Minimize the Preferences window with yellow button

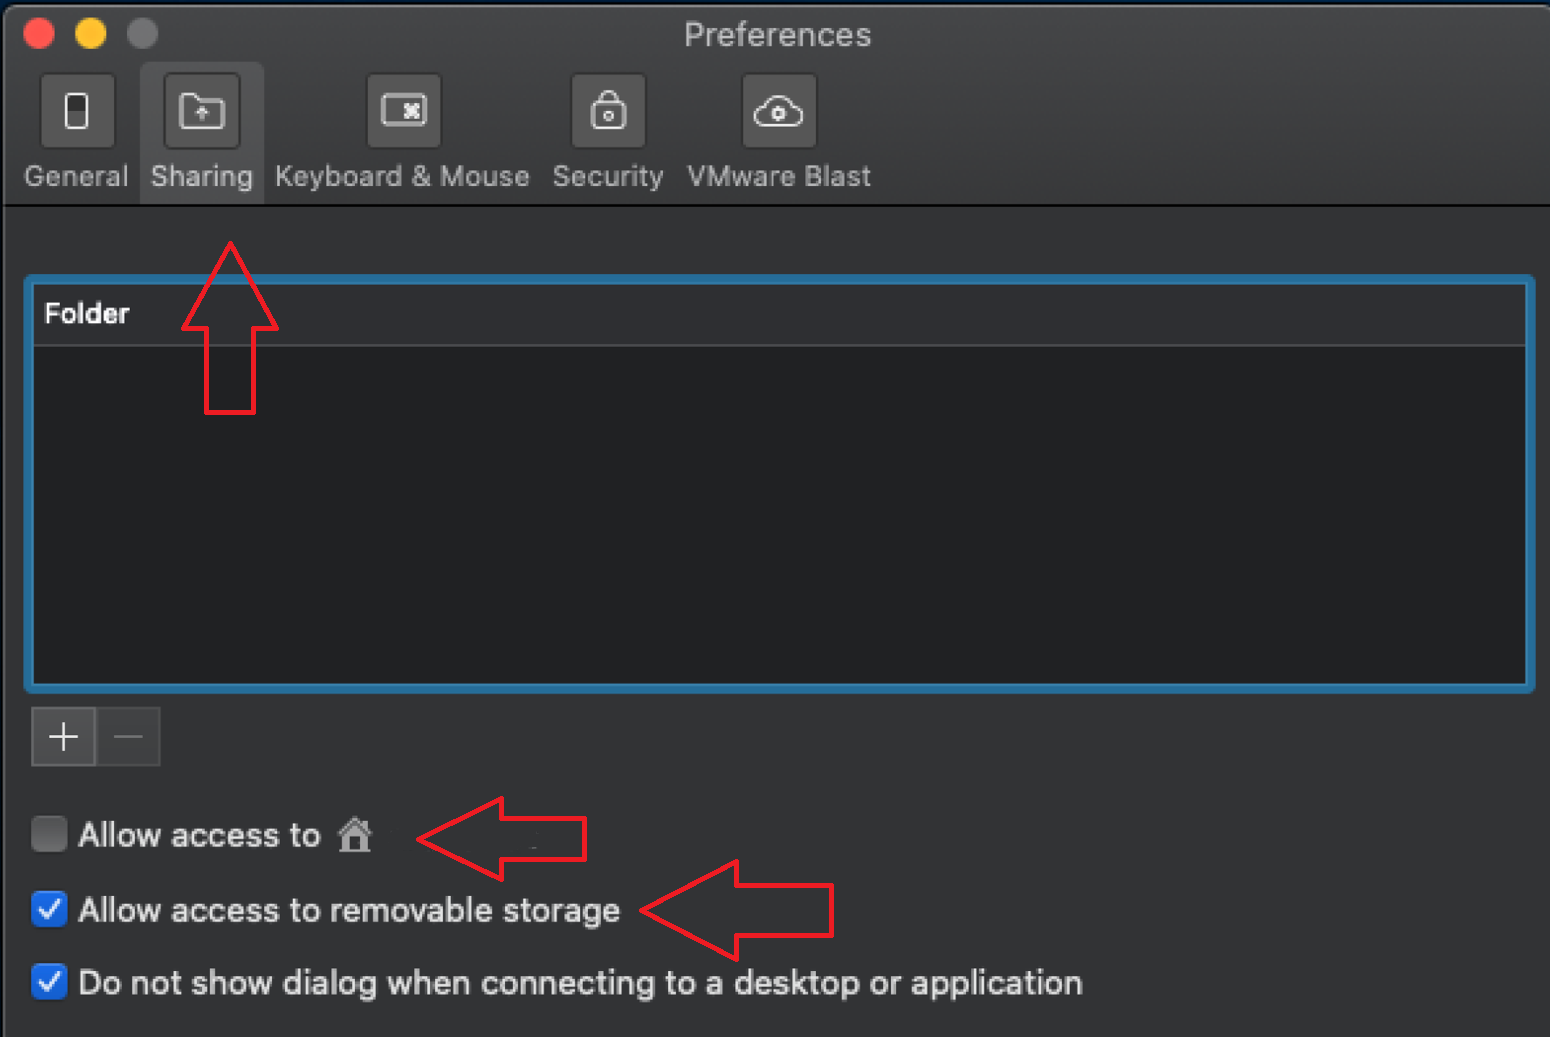tap(91, 33)
